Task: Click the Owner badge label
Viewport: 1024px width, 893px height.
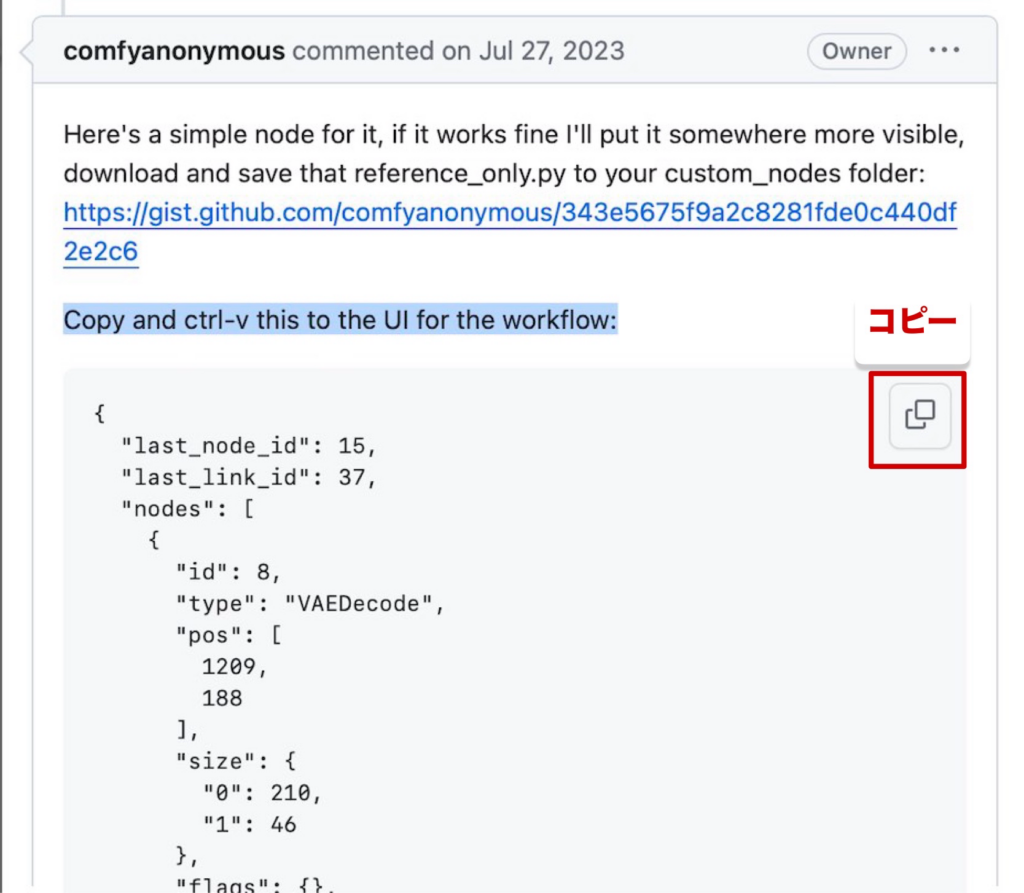Action: tap(856, 51)
